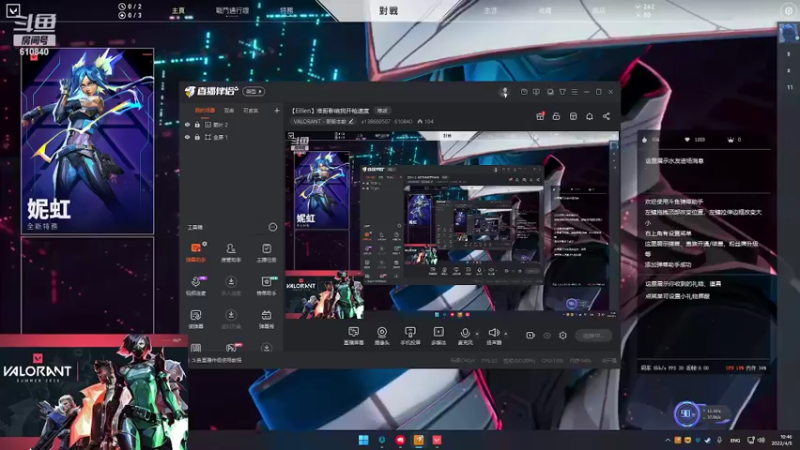This screenshot has width=800, height=450.
Task: Edit the VALORANT category with pencil icon
Action: [x=351, y=121]
